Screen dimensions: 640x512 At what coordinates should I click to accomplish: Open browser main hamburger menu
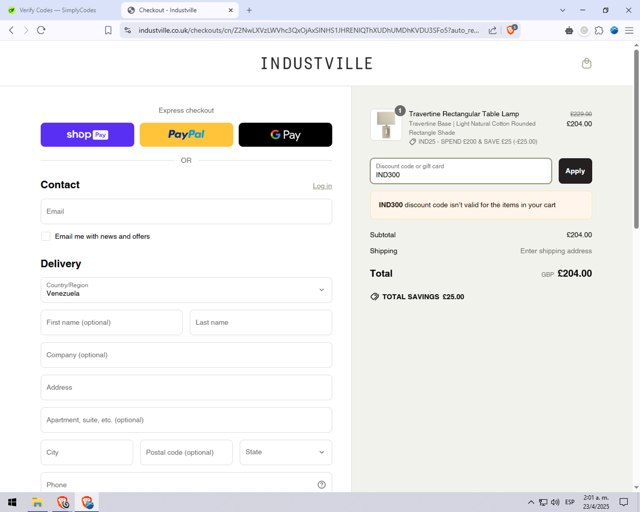[x=629, y=30]
